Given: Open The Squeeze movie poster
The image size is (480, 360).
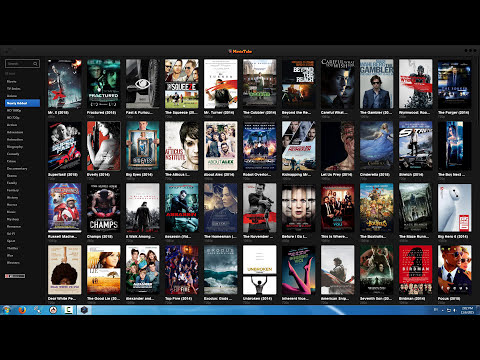Looking at the screenshot, I should 182,84.
